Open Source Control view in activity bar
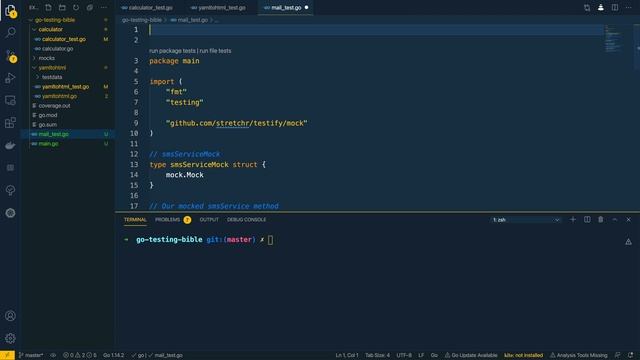The height and width of the screenshot is (360, 640). point(11,56)
